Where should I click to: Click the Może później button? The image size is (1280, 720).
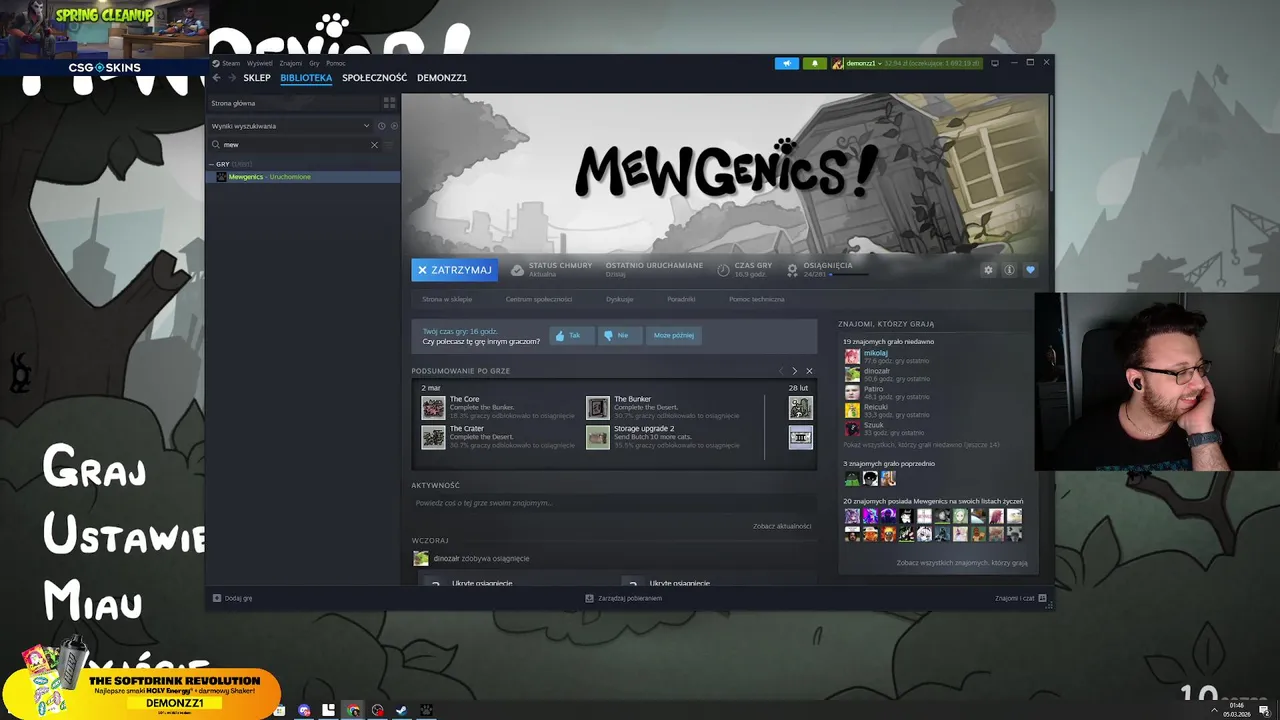(x=674, y=336)
